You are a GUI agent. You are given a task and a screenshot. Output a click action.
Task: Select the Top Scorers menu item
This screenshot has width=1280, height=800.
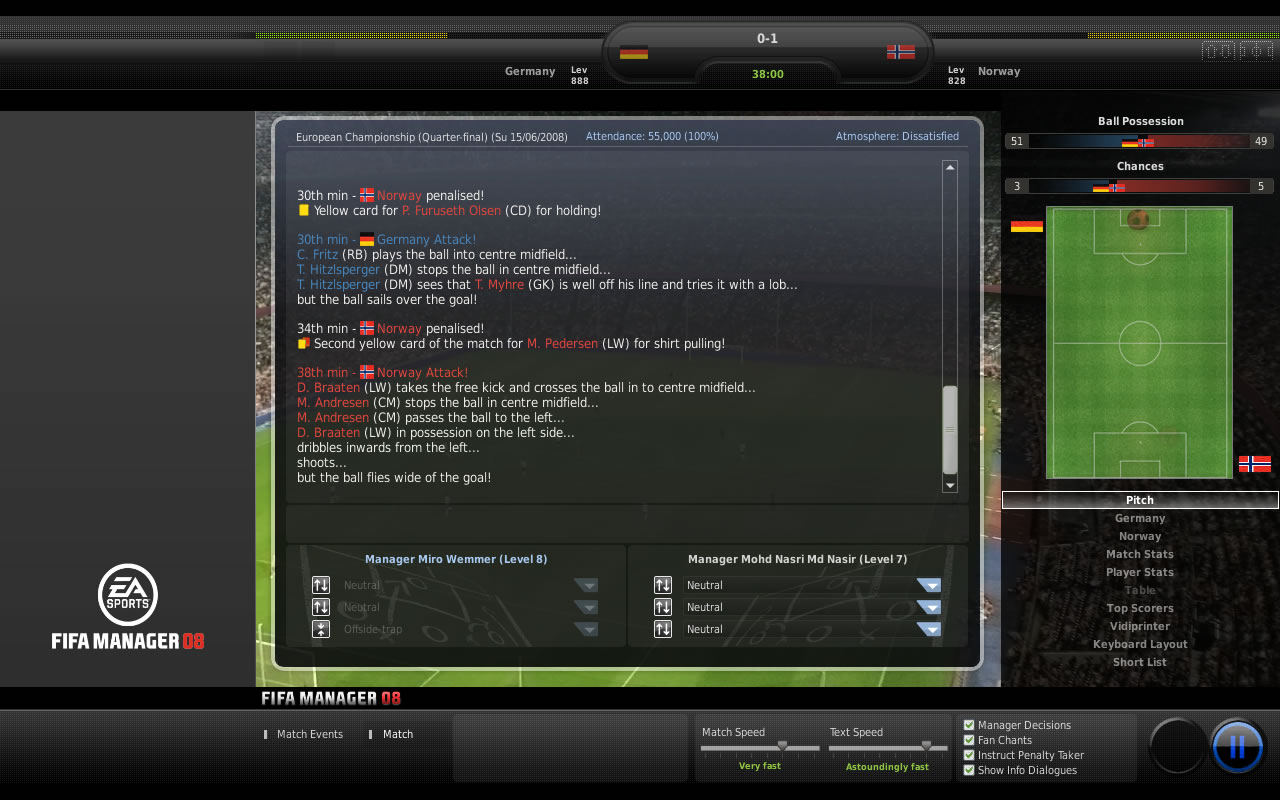[x=1140, y=608]
